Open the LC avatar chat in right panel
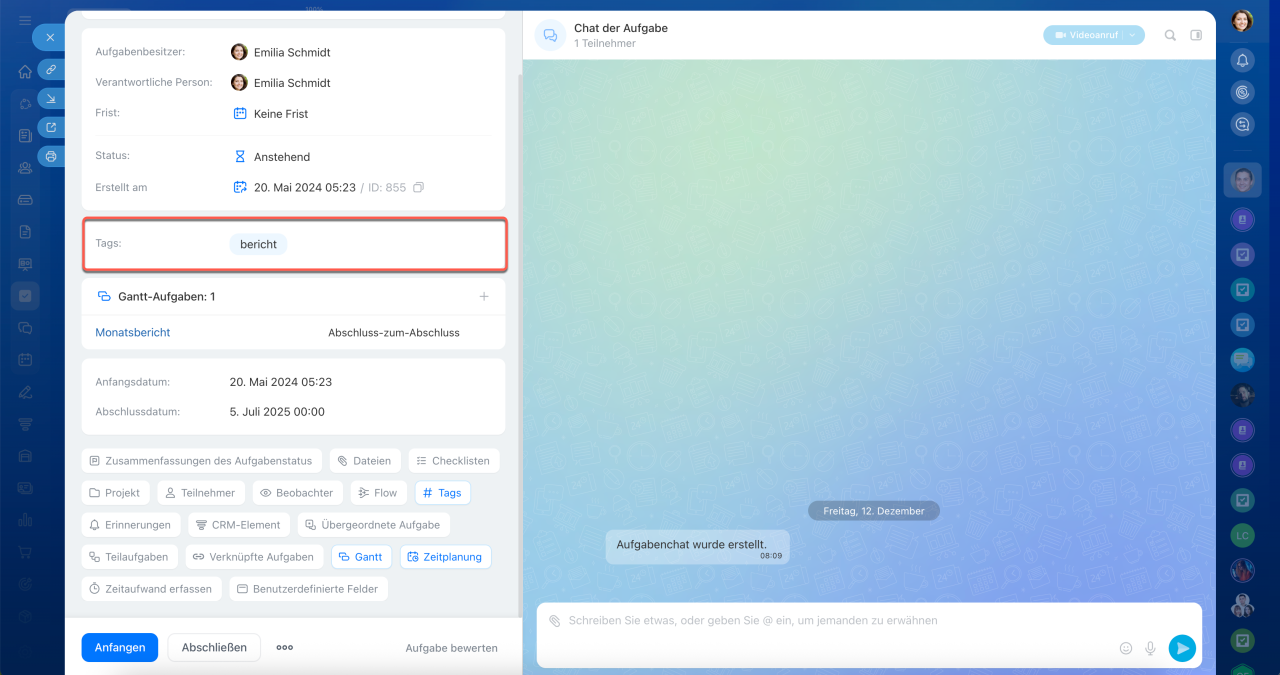1280x675 pixels. 1242,536
